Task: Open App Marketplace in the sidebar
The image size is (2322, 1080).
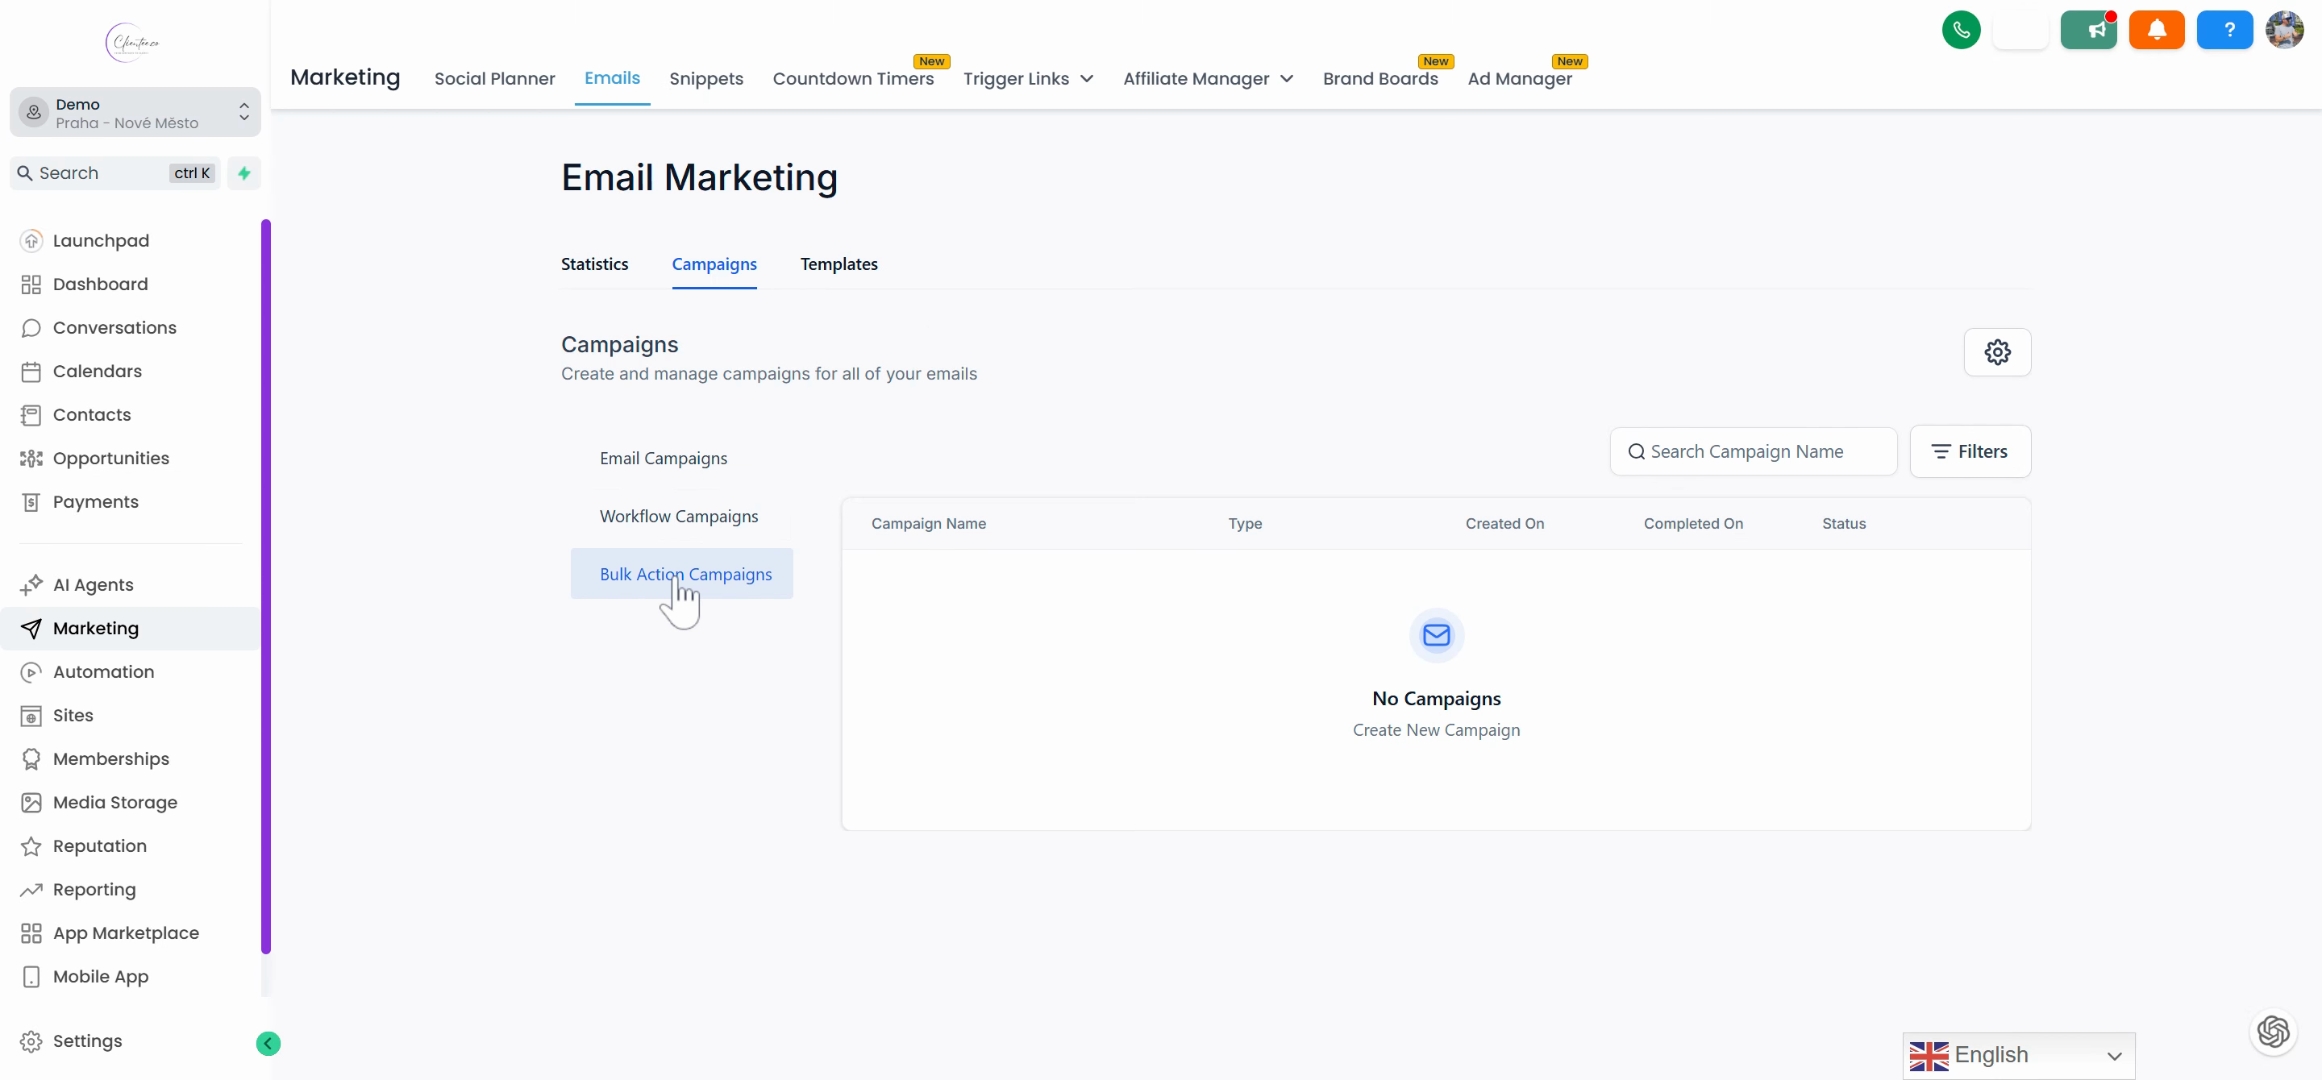Action: (126, 933)
